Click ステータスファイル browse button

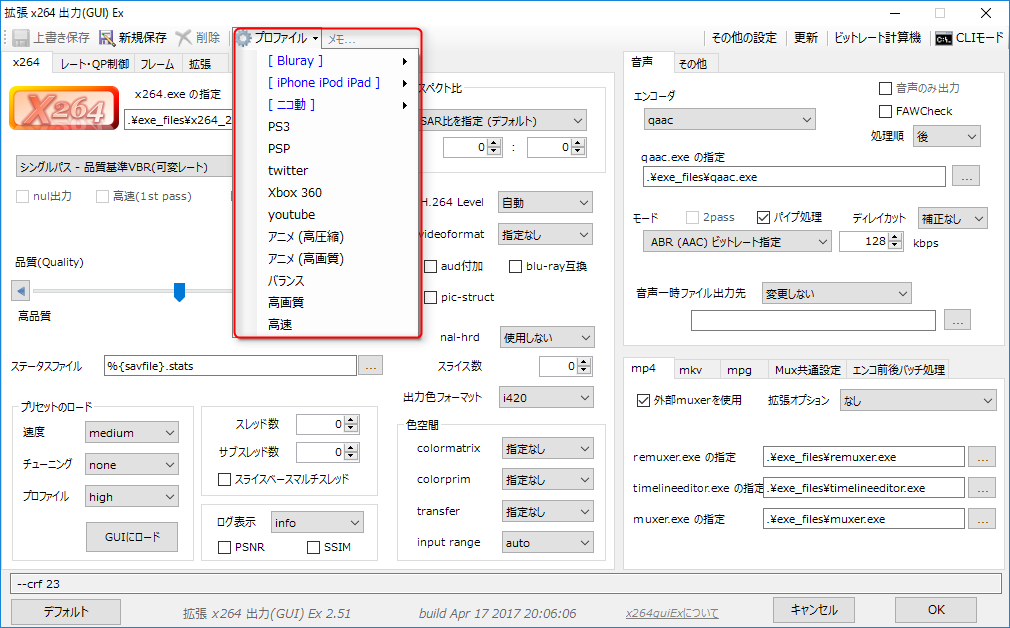click(370, 366)
